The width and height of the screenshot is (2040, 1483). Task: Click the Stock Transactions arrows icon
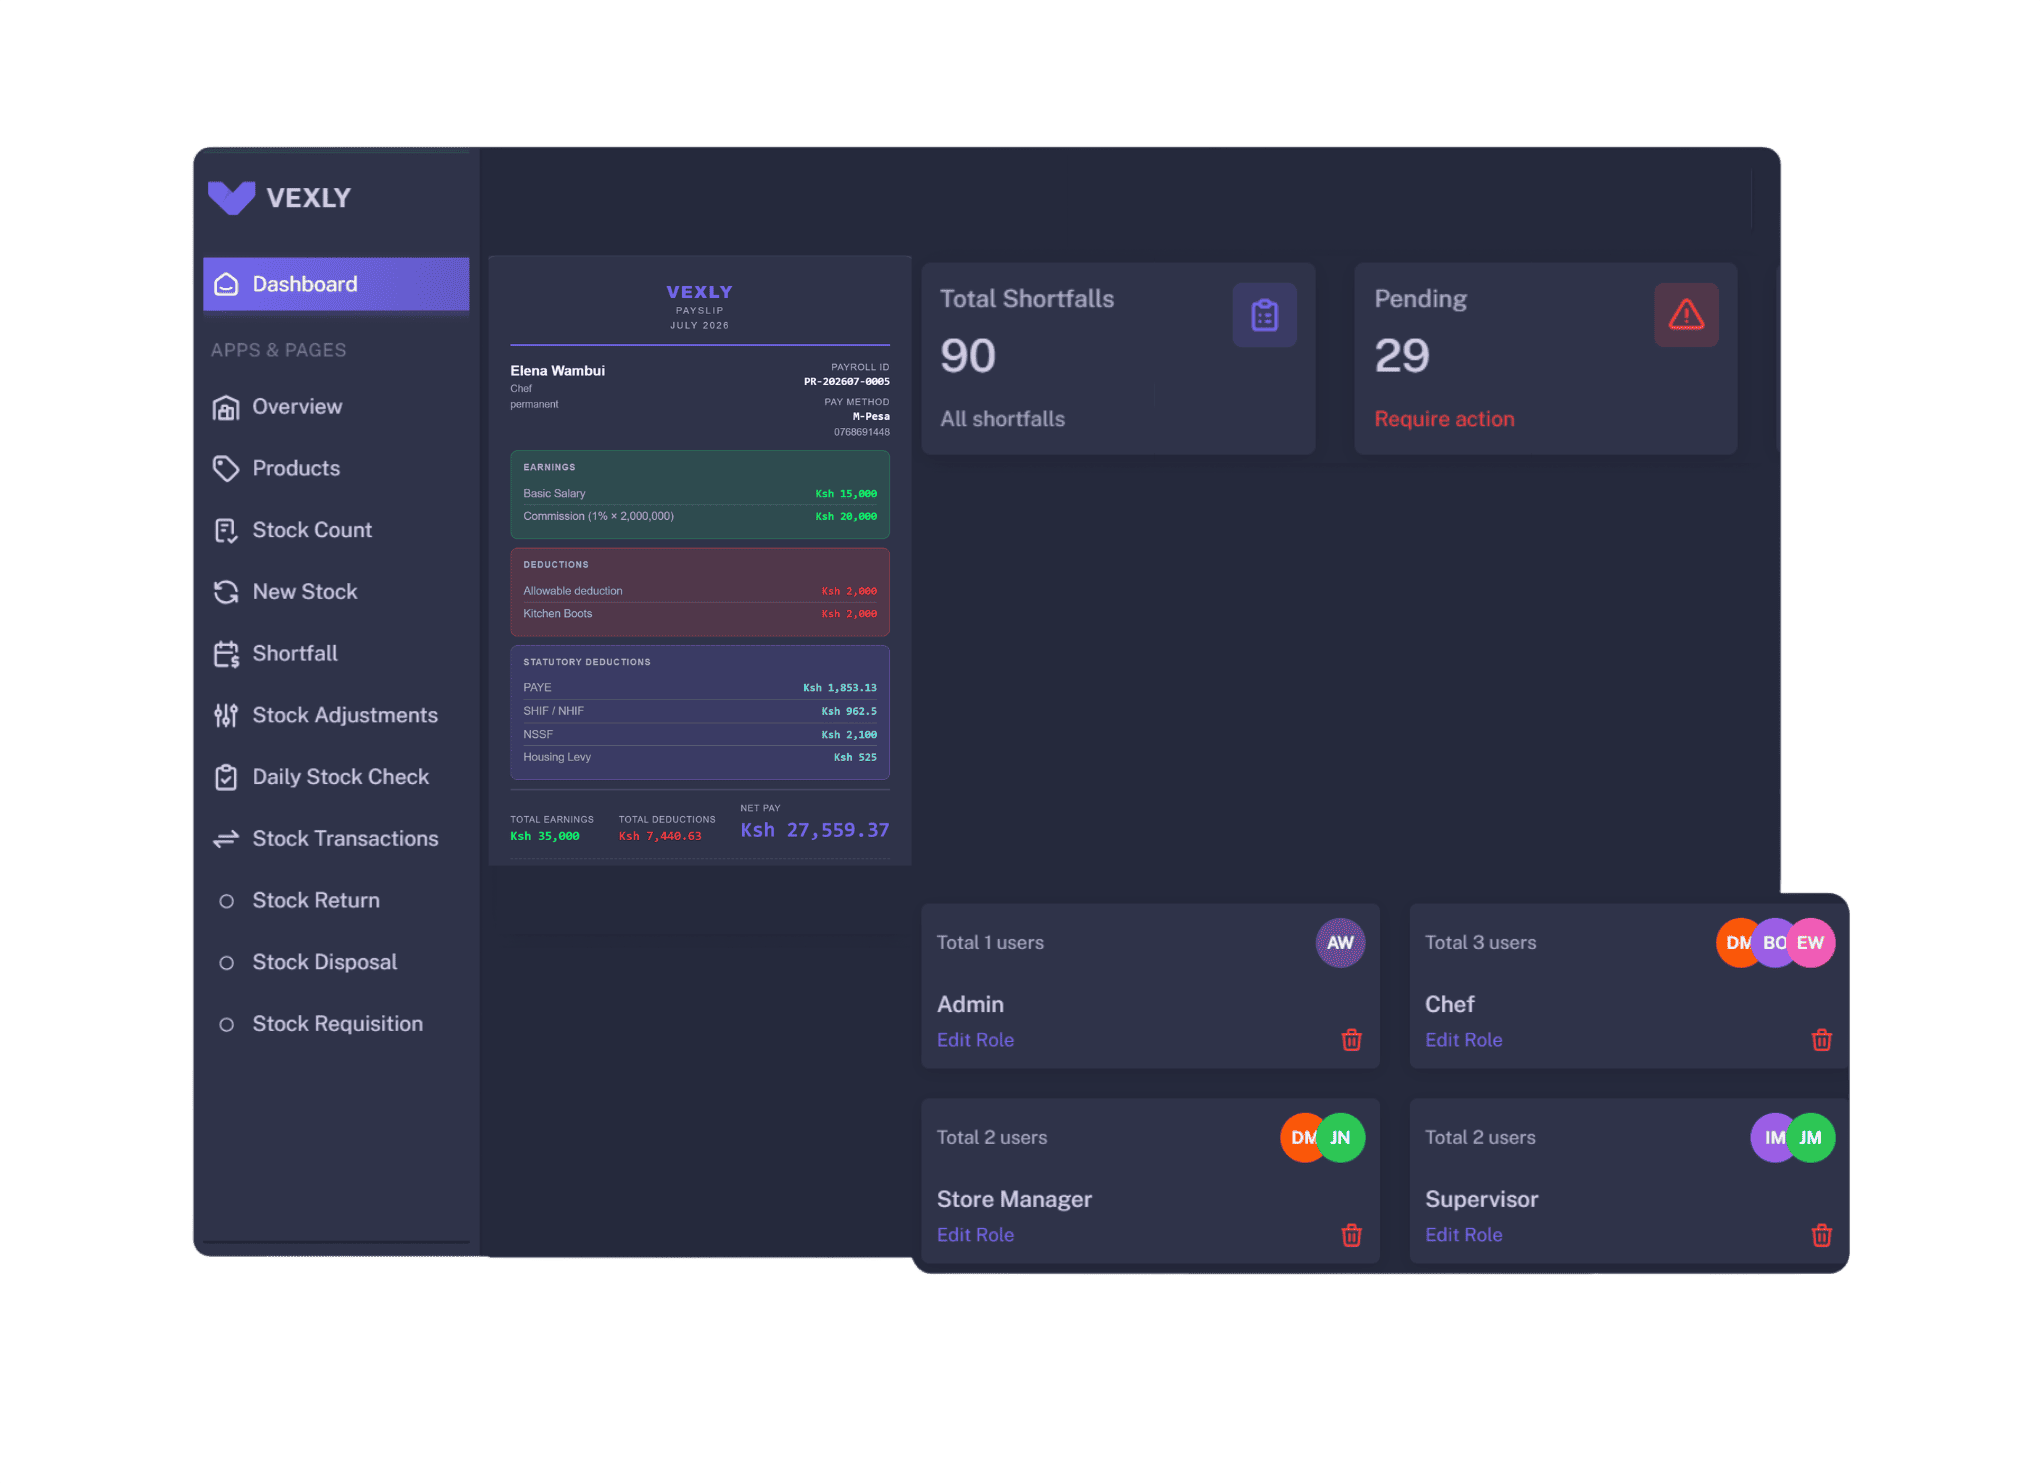(x=226, y=839)
